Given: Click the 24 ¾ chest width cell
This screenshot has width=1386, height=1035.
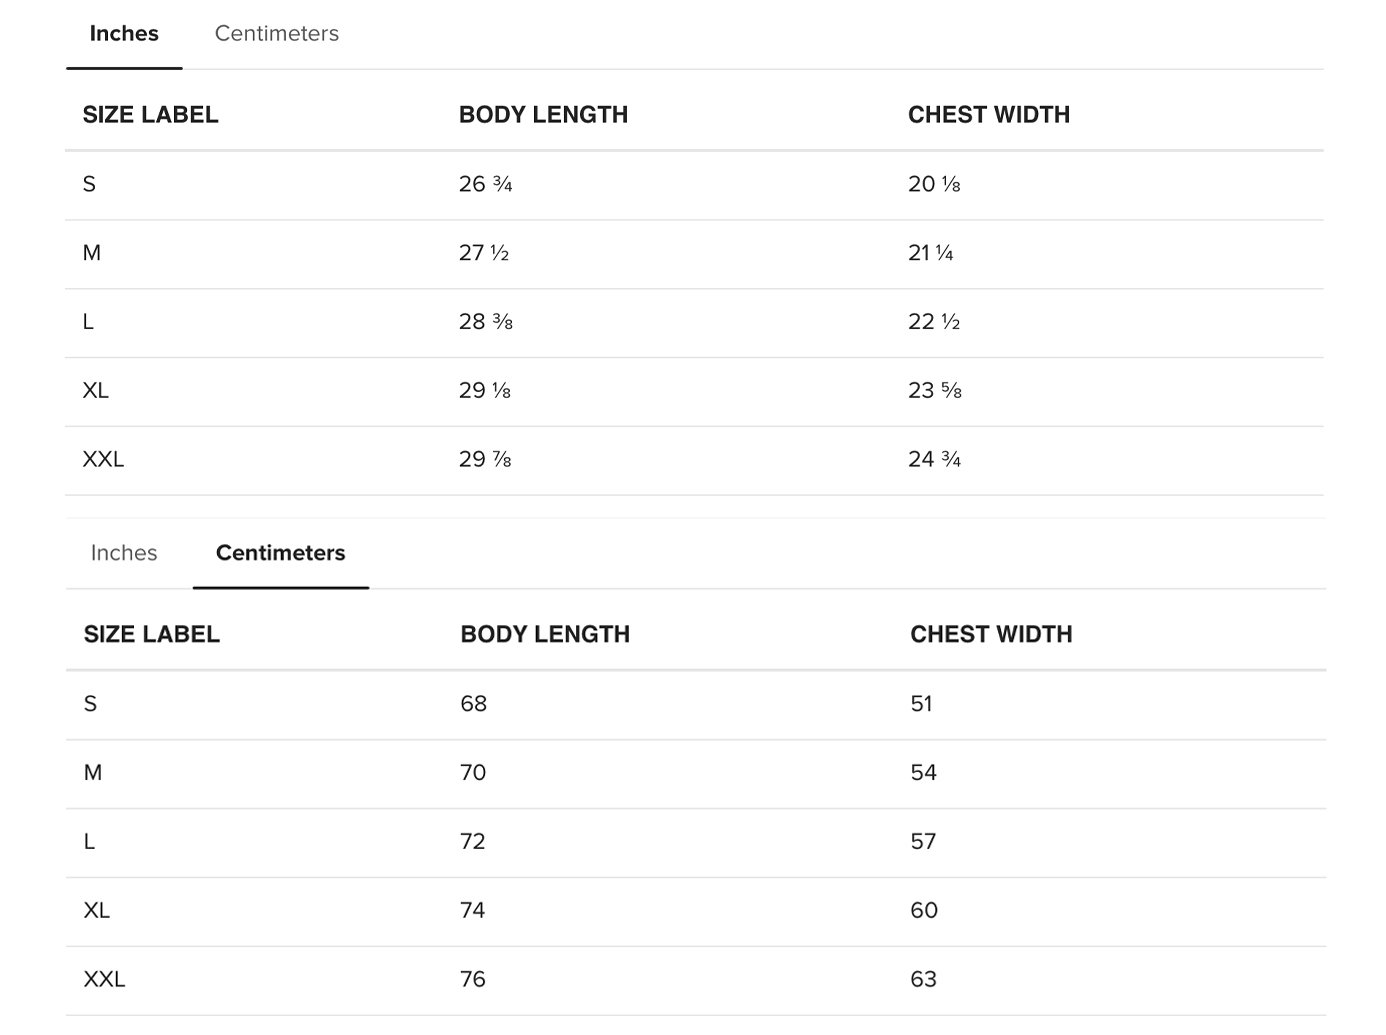Looking at the screenshot, I should (x=934, y=460).
